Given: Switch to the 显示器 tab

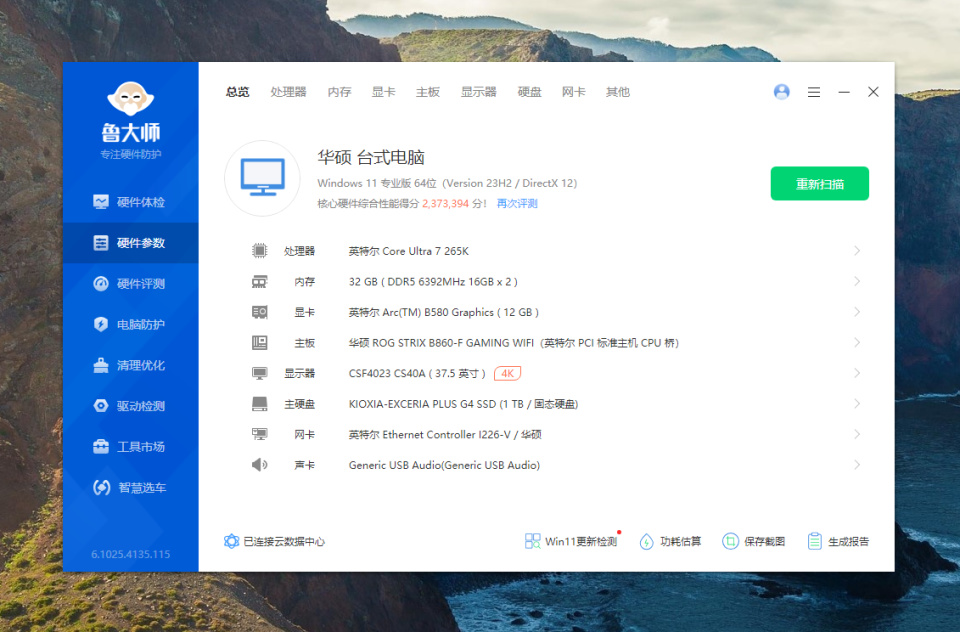Looking at the screenshot, I should [x=479, y=92].
